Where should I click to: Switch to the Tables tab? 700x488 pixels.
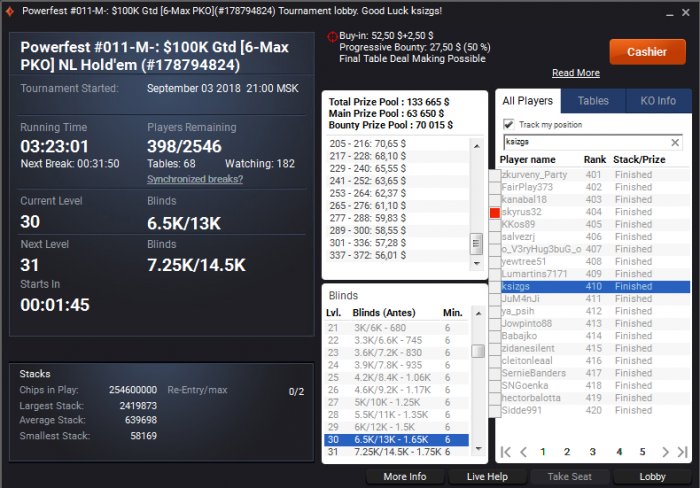[x=593, y=101]
